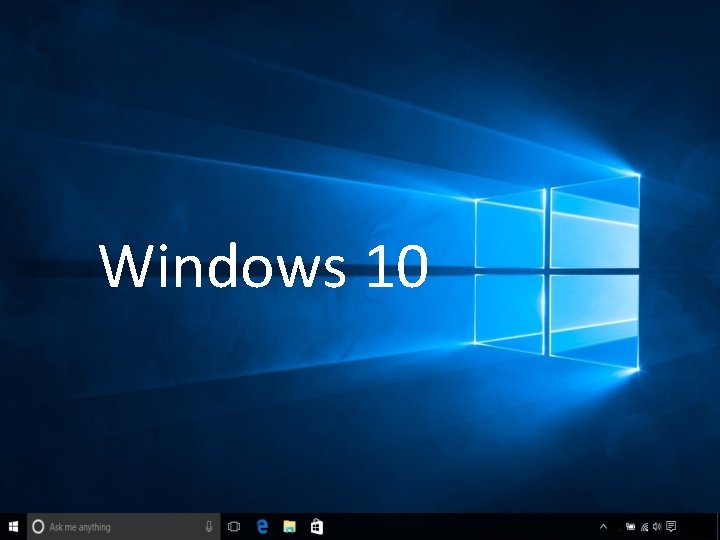
Task: Open the Action Center notifications icon
Action: coord(671,526)
